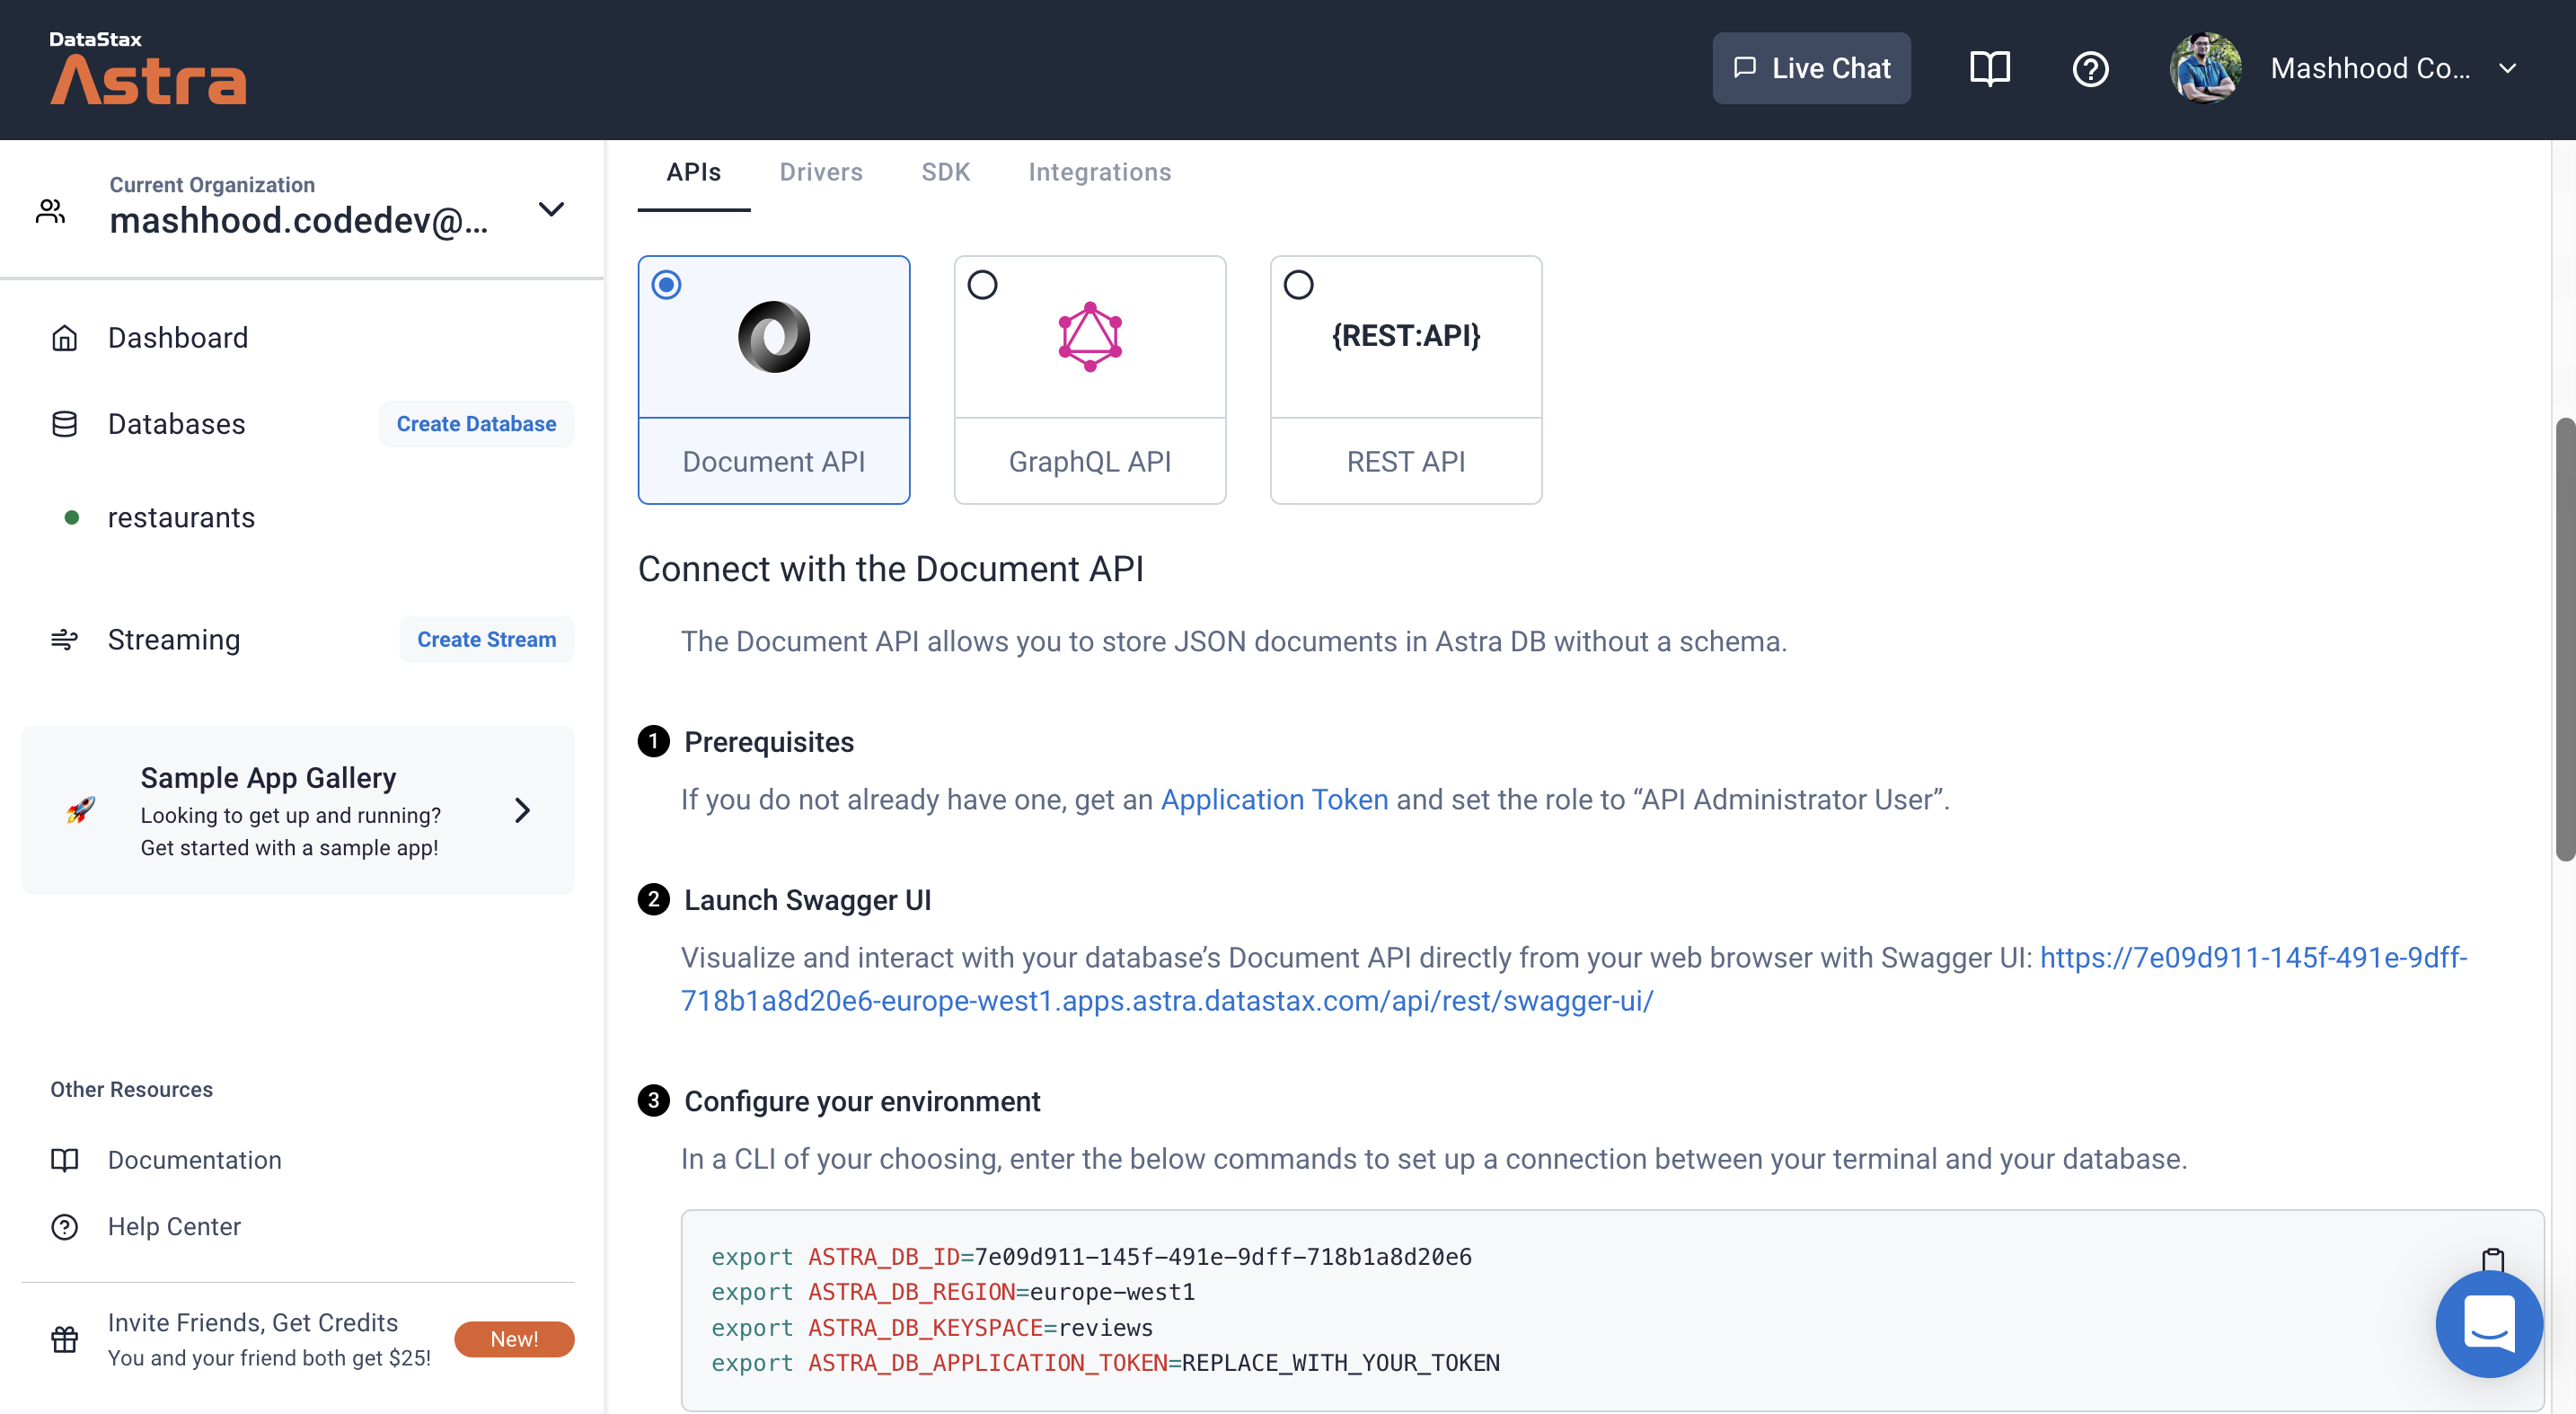Click the user profile avatar photo
Image resolution: width=2576 pixels, height=1414 pixels.
(2205, 68)
